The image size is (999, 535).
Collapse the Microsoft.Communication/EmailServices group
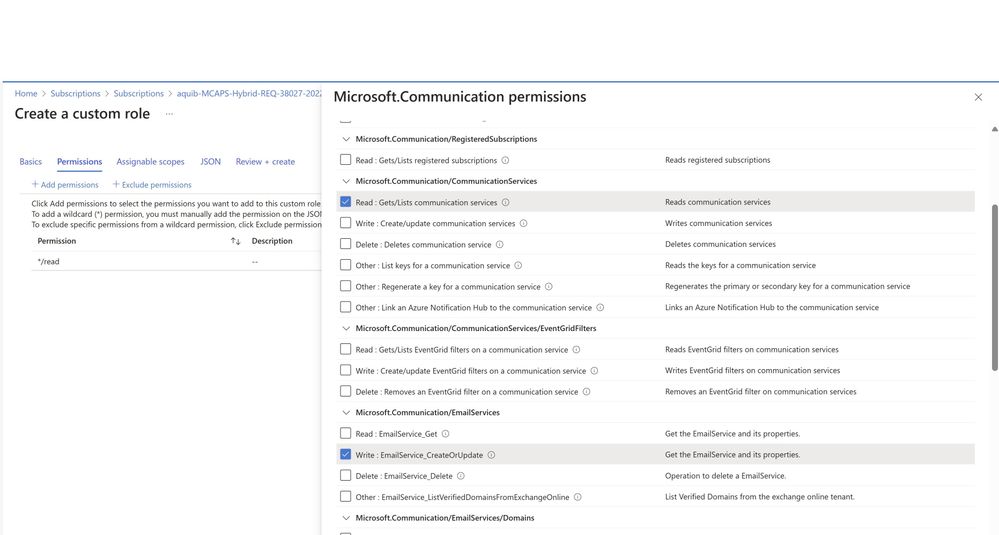point(346,412)
